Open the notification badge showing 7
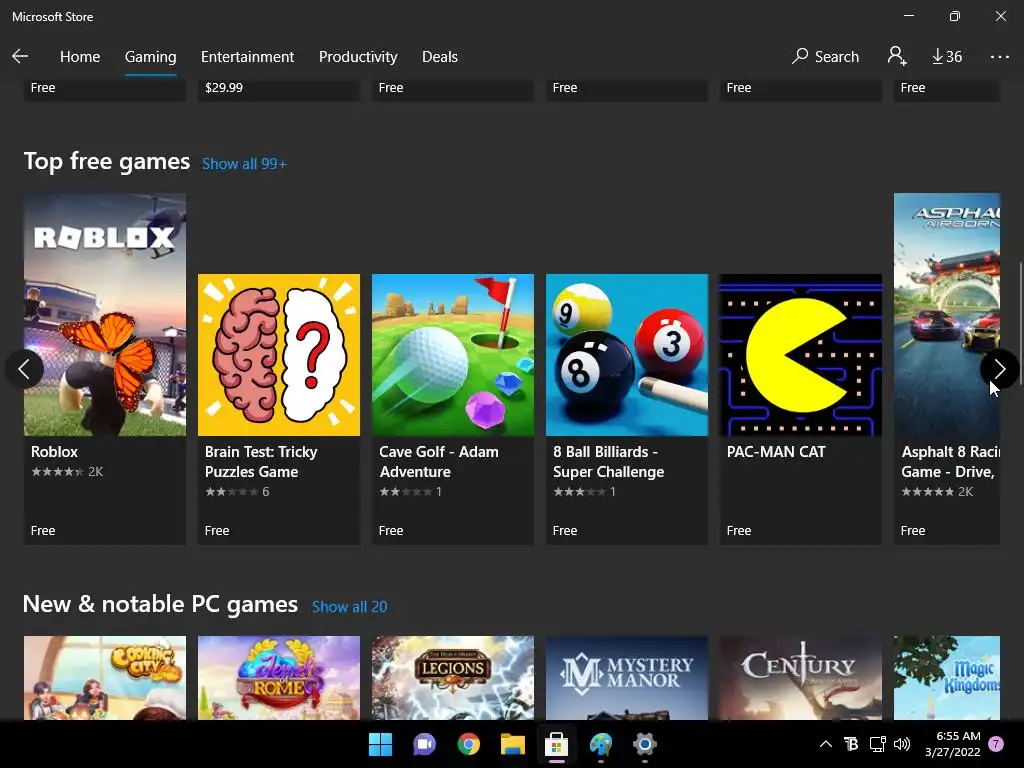The width and height of the screenshot is (1024, 768). (996, 744)
